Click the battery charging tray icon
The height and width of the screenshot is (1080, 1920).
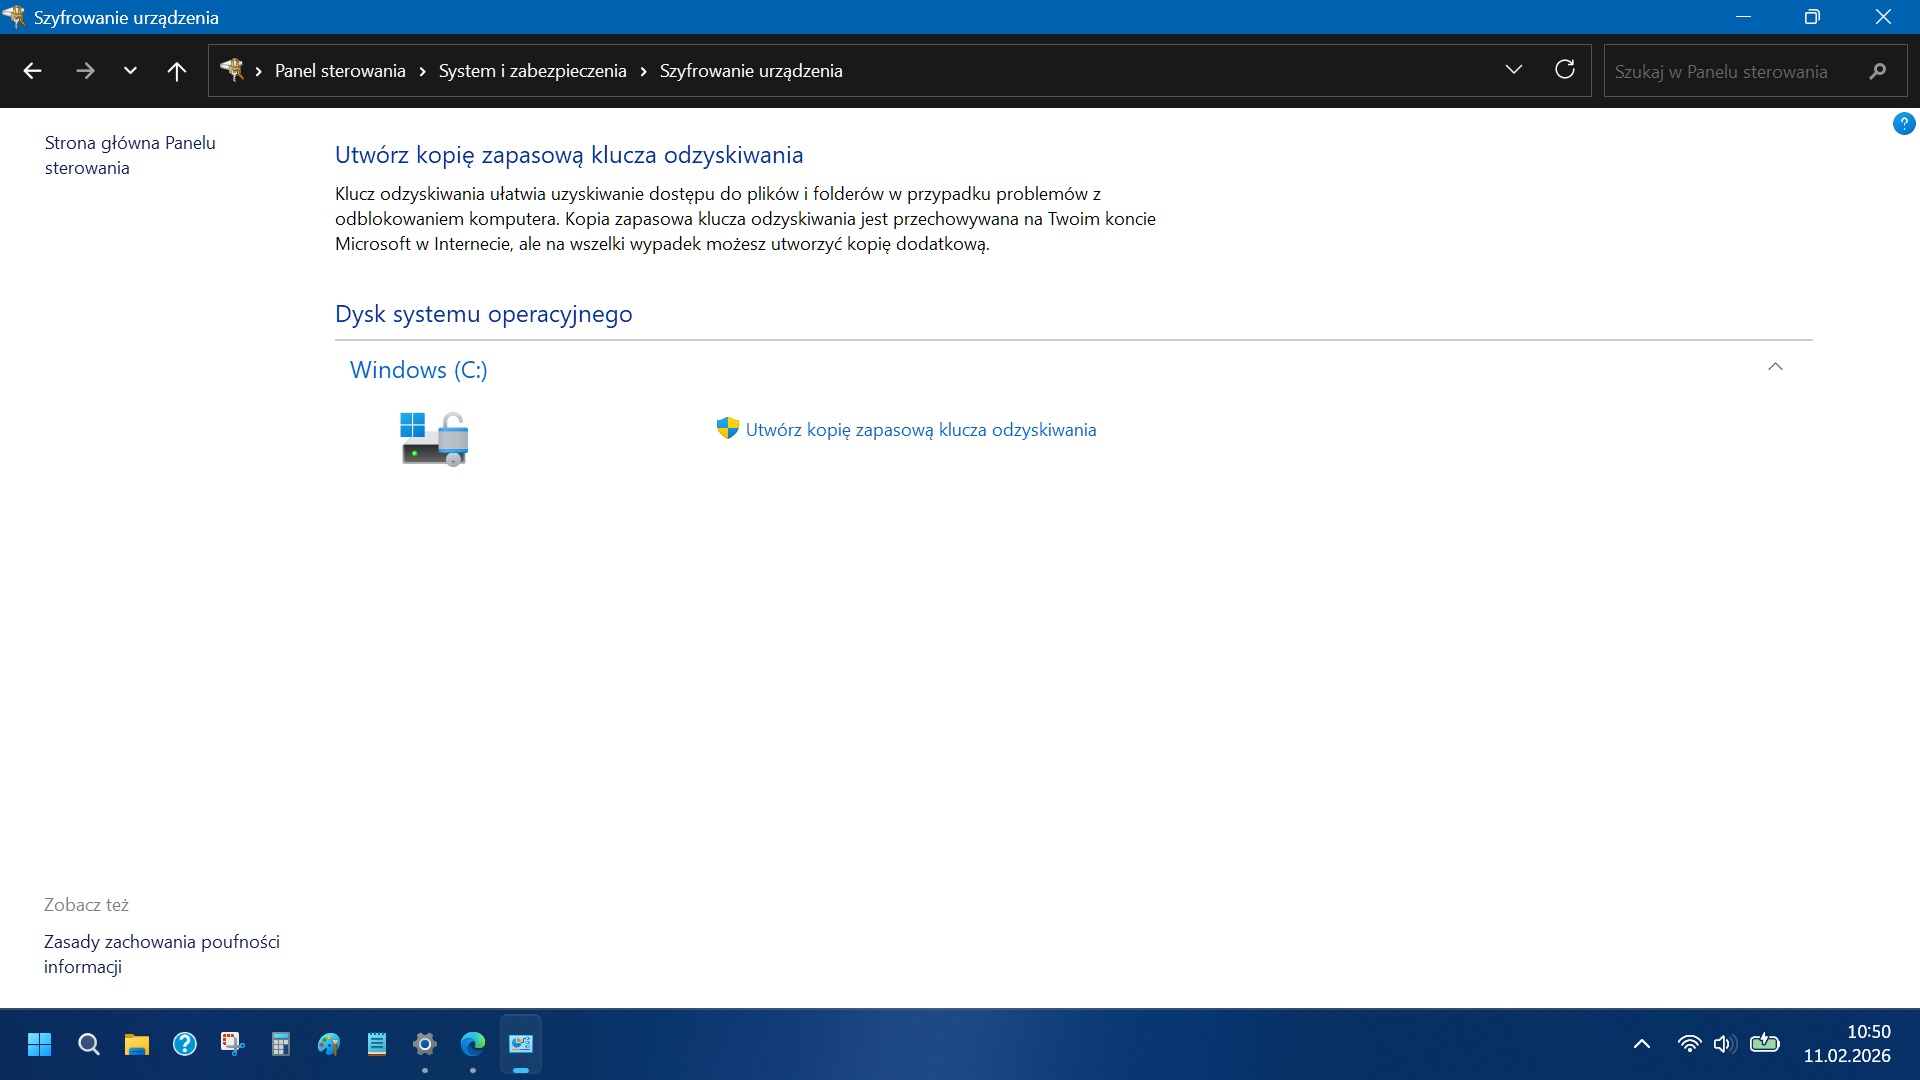[x=1765, y=1043]
